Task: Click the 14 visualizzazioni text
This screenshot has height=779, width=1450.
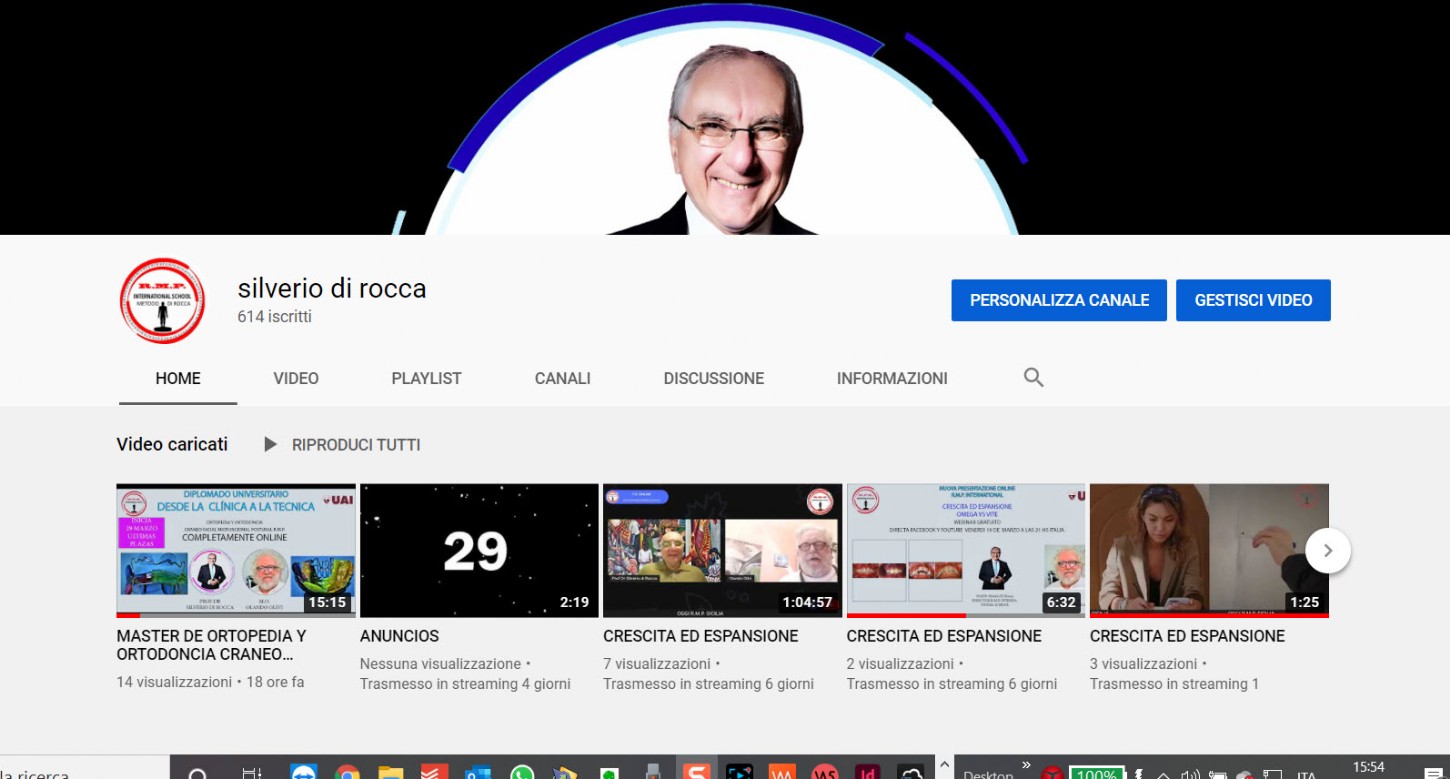Action: [174, 682]
